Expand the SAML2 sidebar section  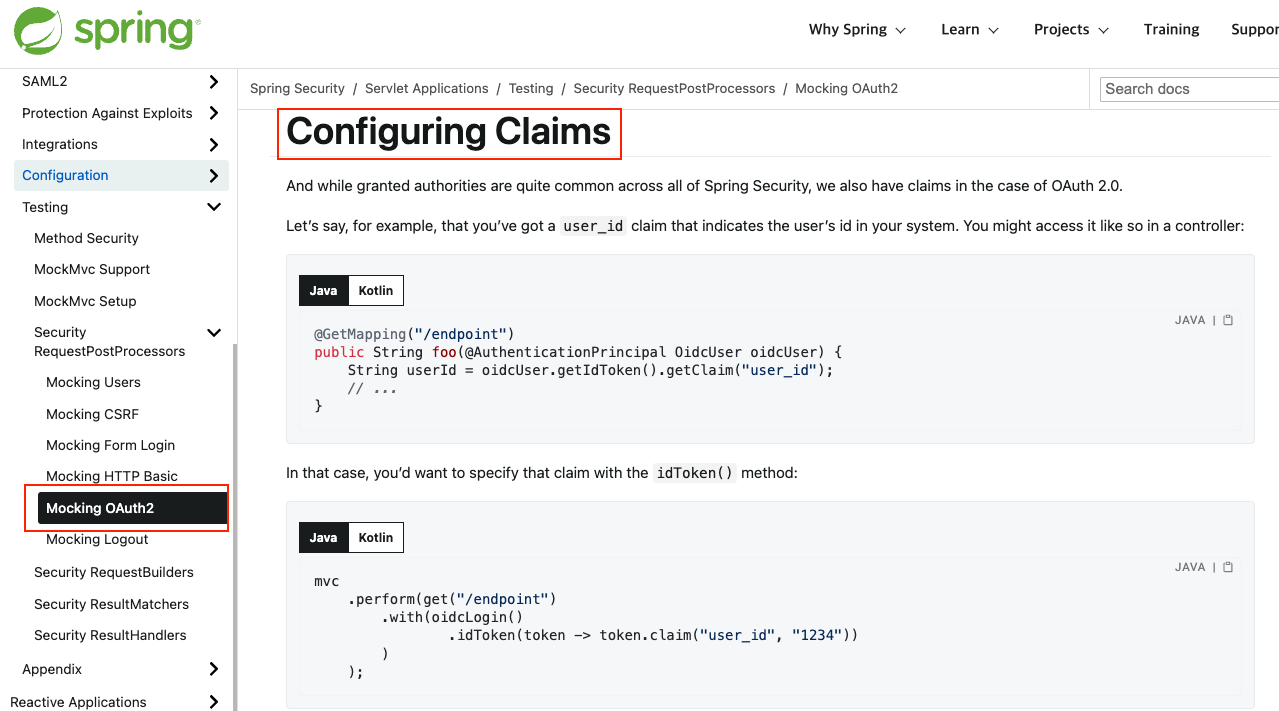[214, 82]
